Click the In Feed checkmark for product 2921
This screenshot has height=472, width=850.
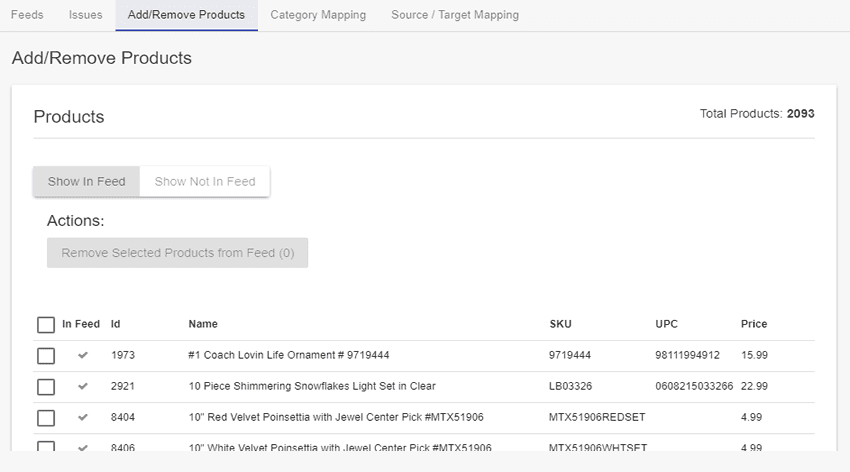pyautogui.click(x=82, y=386)
